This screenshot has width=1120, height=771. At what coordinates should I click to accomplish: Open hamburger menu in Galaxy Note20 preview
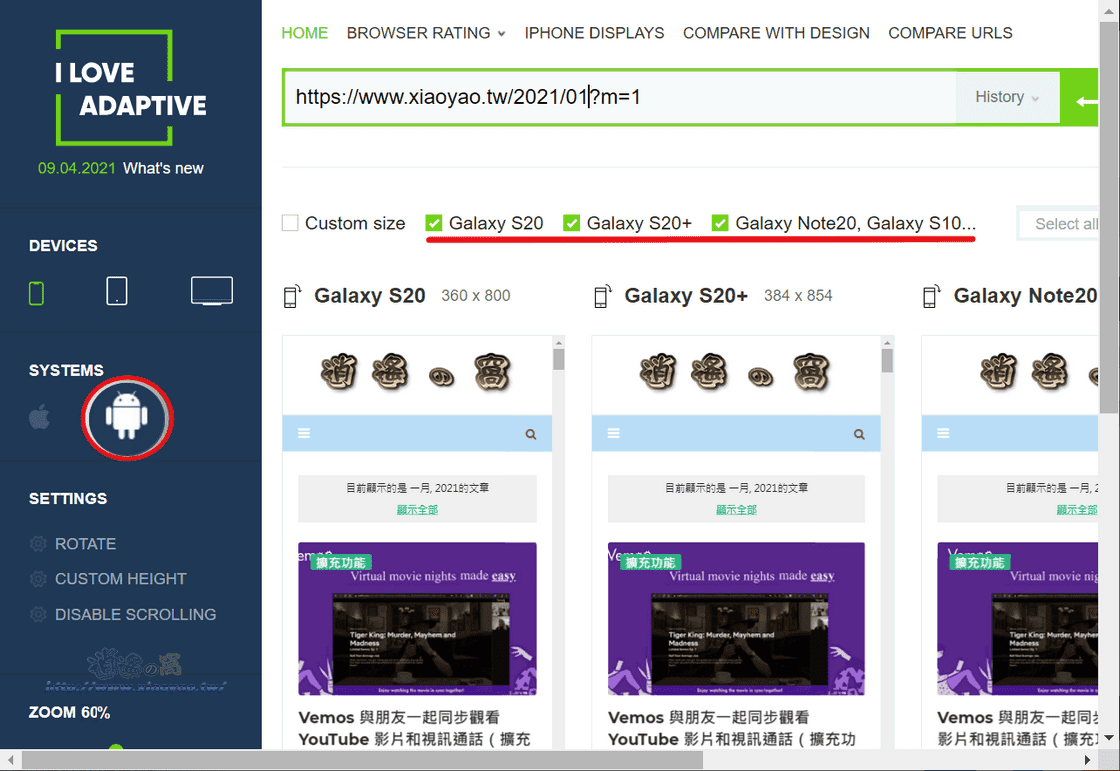pyautogui.click(x=943, y=433)
